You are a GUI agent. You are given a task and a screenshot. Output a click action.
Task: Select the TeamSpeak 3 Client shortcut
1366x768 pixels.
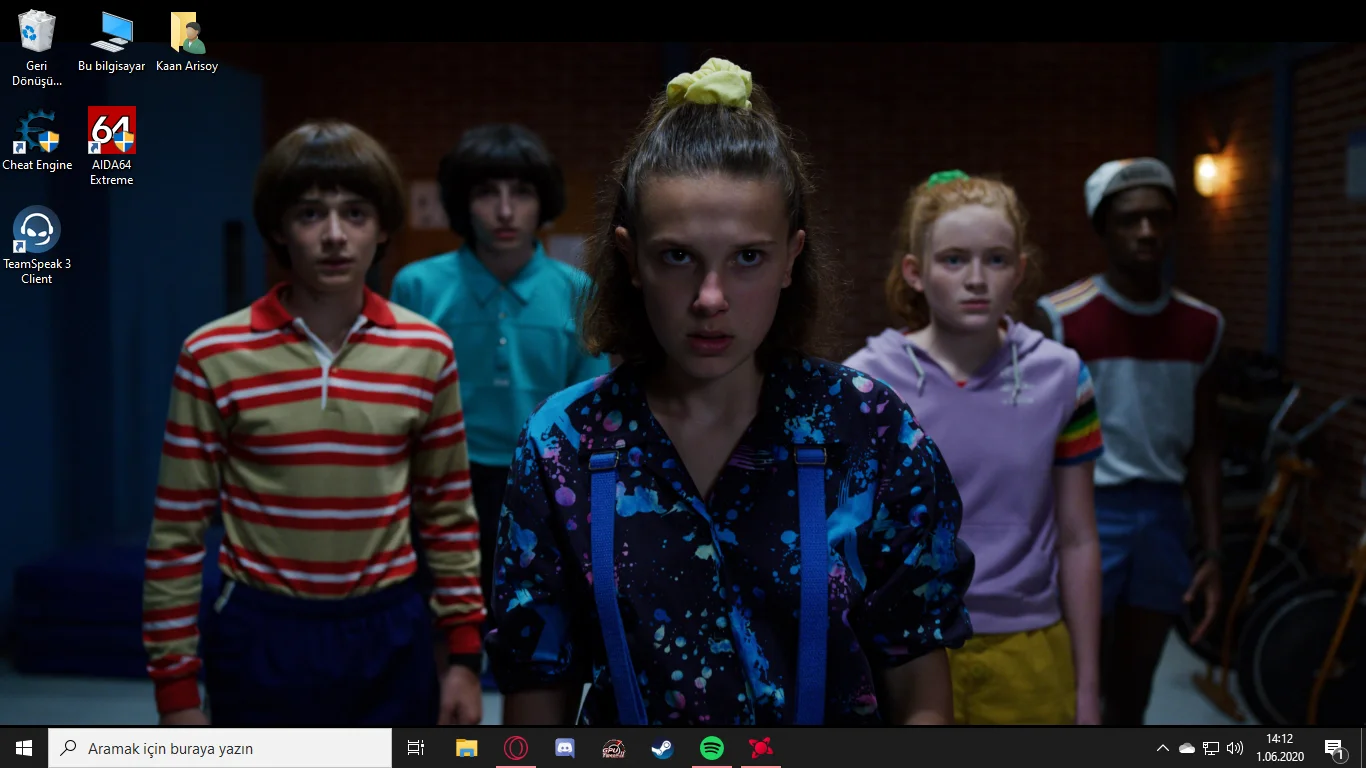click(37, 245)
